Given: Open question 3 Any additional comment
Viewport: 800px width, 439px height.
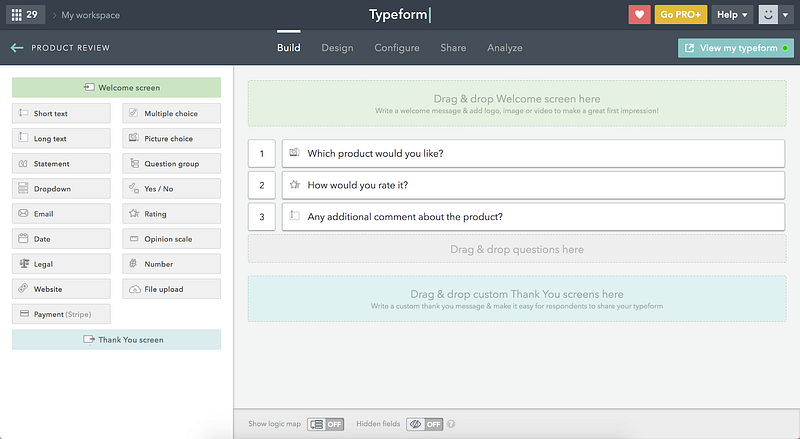Looking at the screenshot, I should pyautogui.click(x=533, y=216).
